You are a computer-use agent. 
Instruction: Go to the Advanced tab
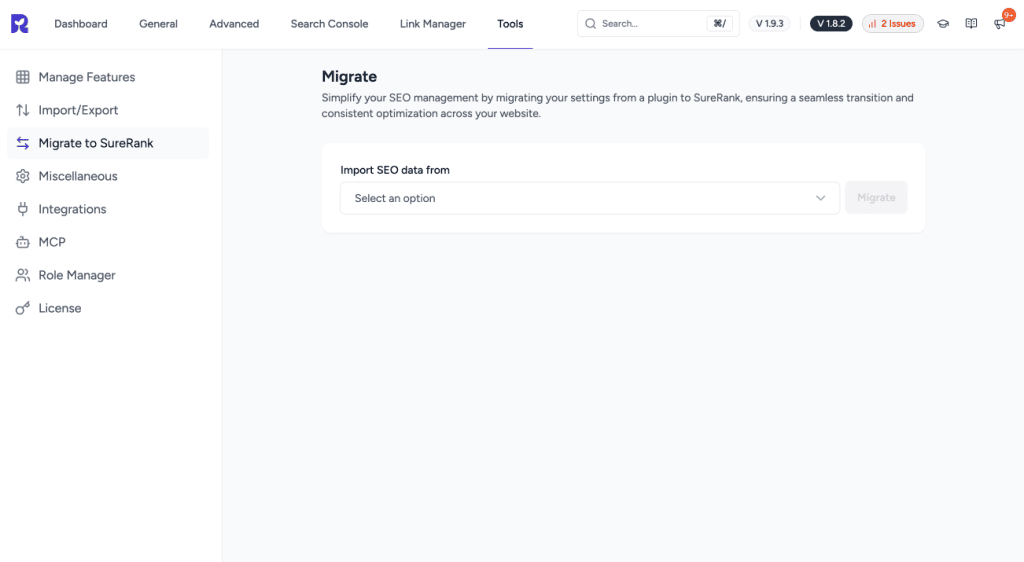click(234, 23)
